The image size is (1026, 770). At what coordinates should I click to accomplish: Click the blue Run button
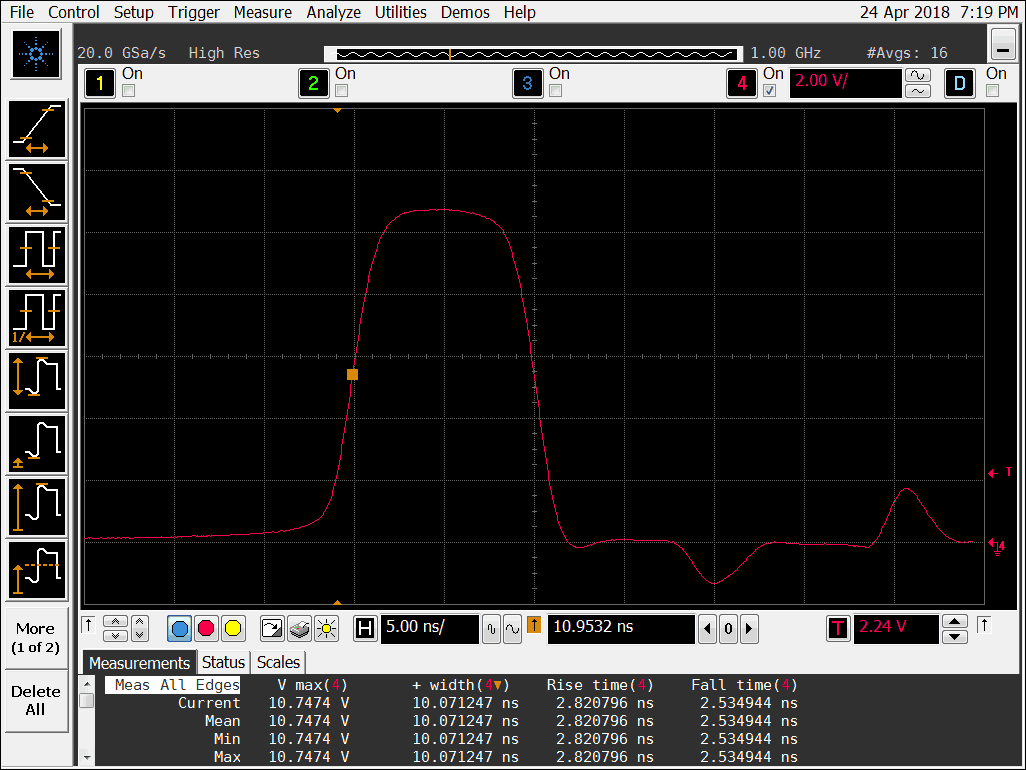tap(179, 629)
